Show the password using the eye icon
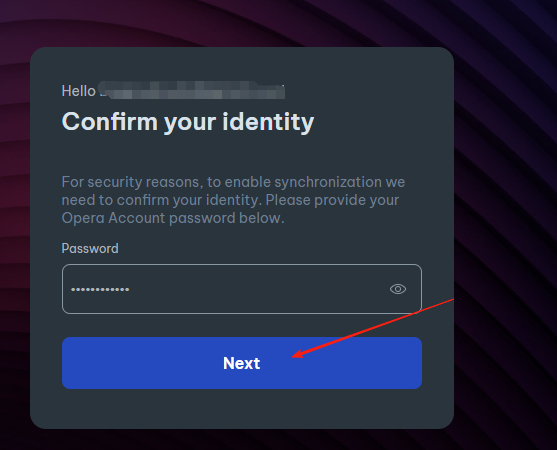 398,289
